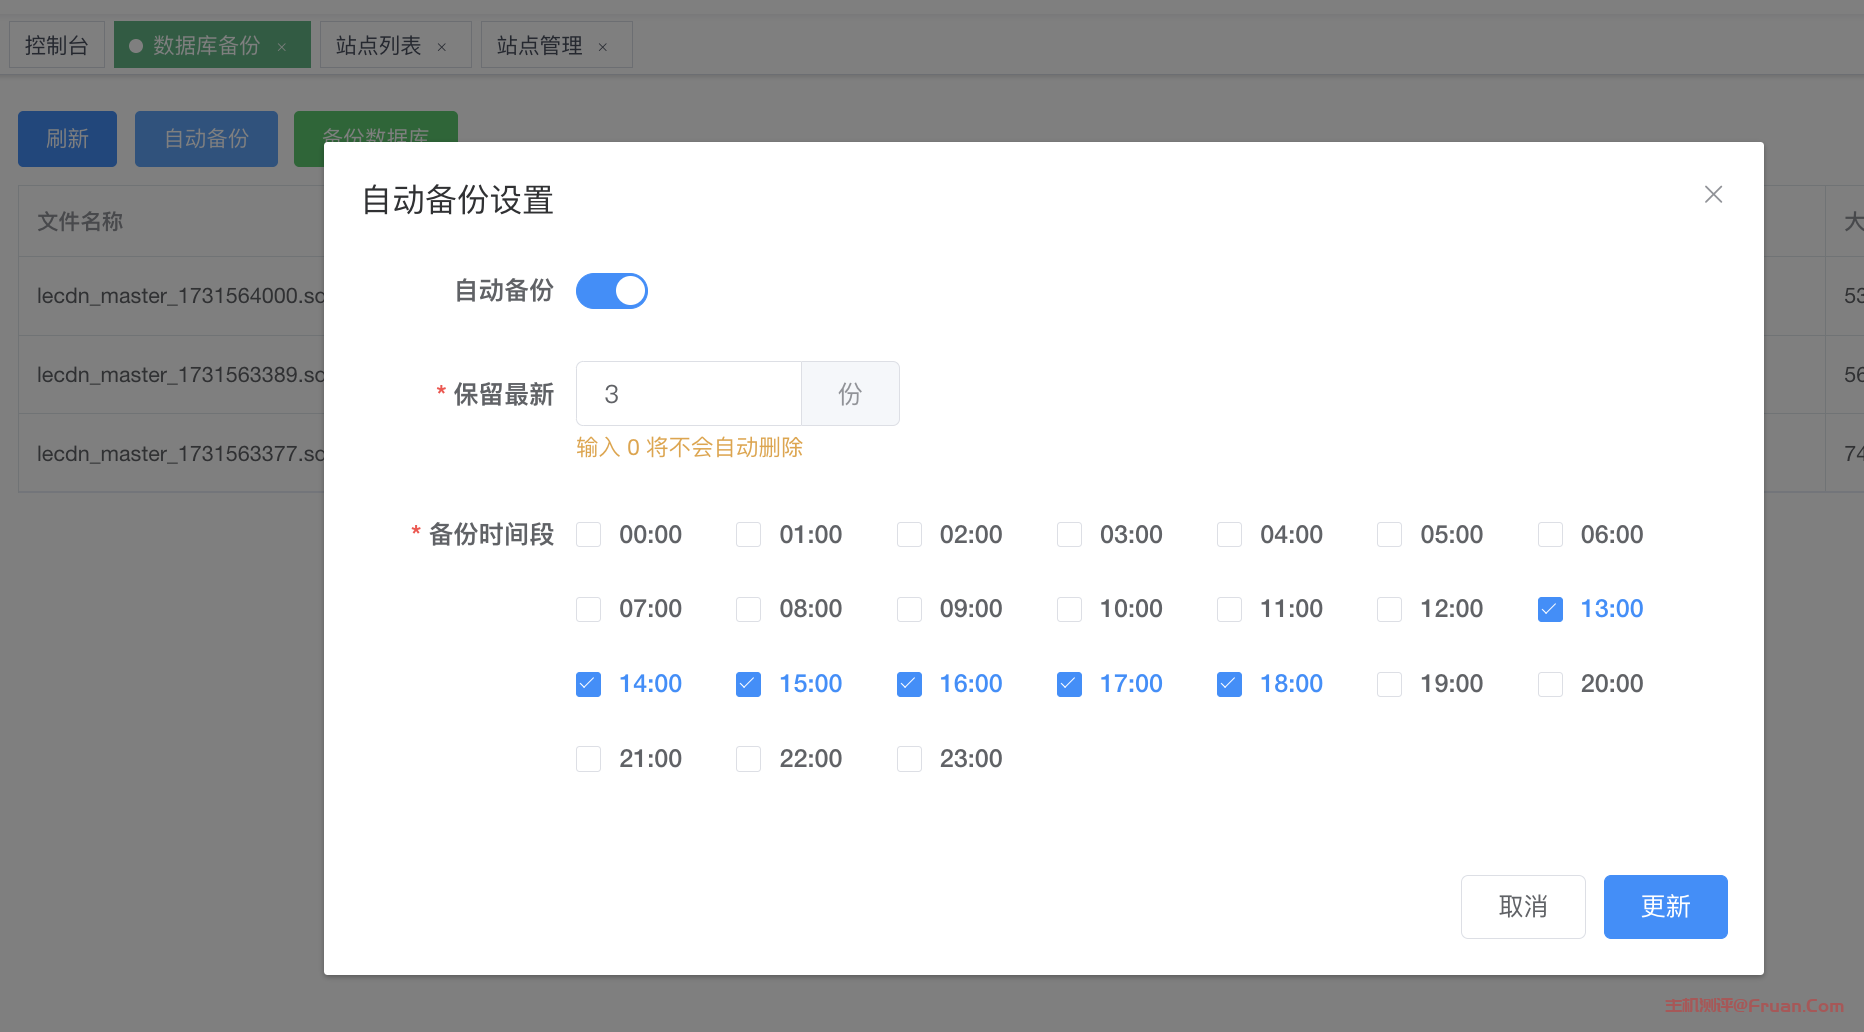Click the 取消 button
This screenshot has width=1864, height=1032.
pyautogui.click(x=1523, y=907)
